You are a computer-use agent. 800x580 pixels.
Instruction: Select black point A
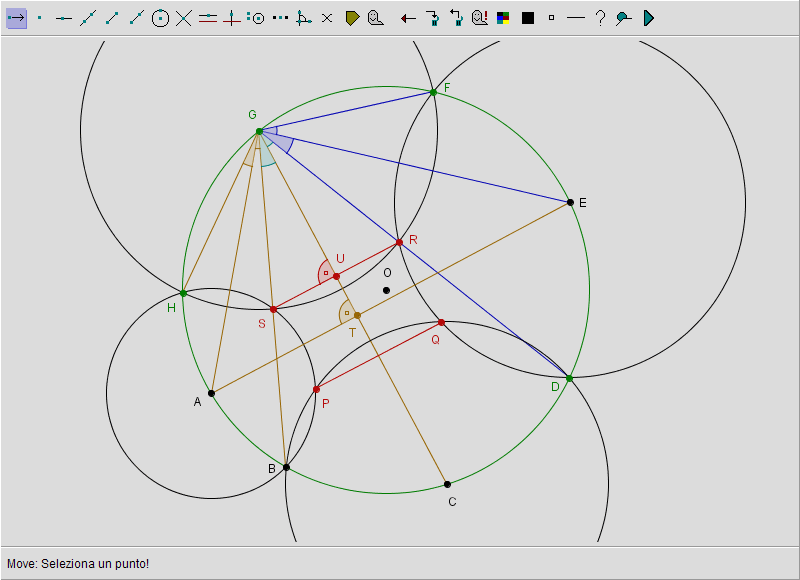click(x=211, y=393)
